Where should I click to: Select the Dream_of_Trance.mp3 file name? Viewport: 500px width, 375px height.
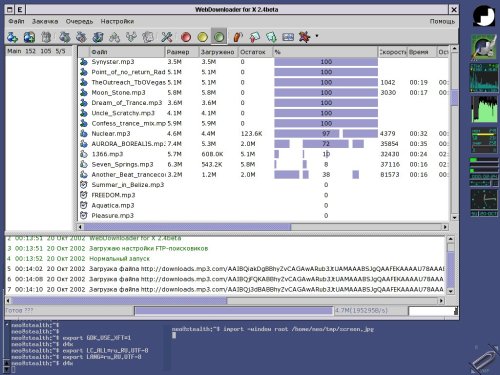click(x=127, y=103)
